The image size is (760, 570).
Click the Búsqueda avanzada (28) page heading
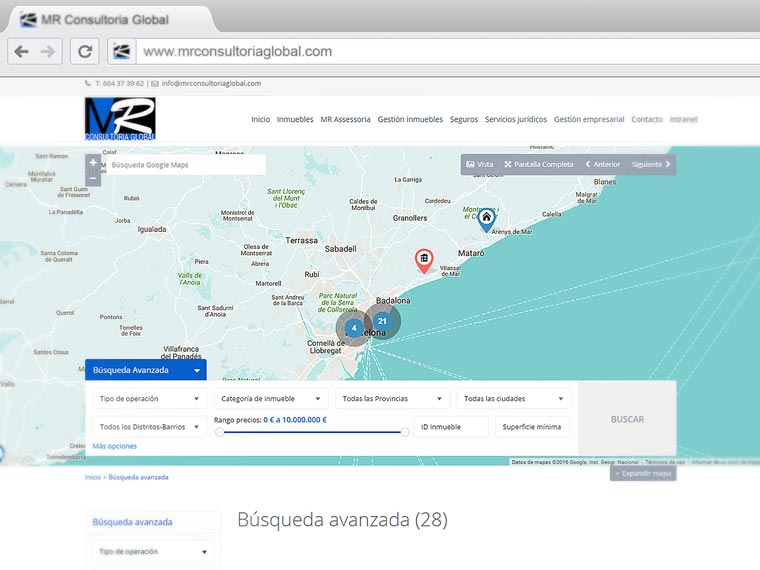click(342, 520)
